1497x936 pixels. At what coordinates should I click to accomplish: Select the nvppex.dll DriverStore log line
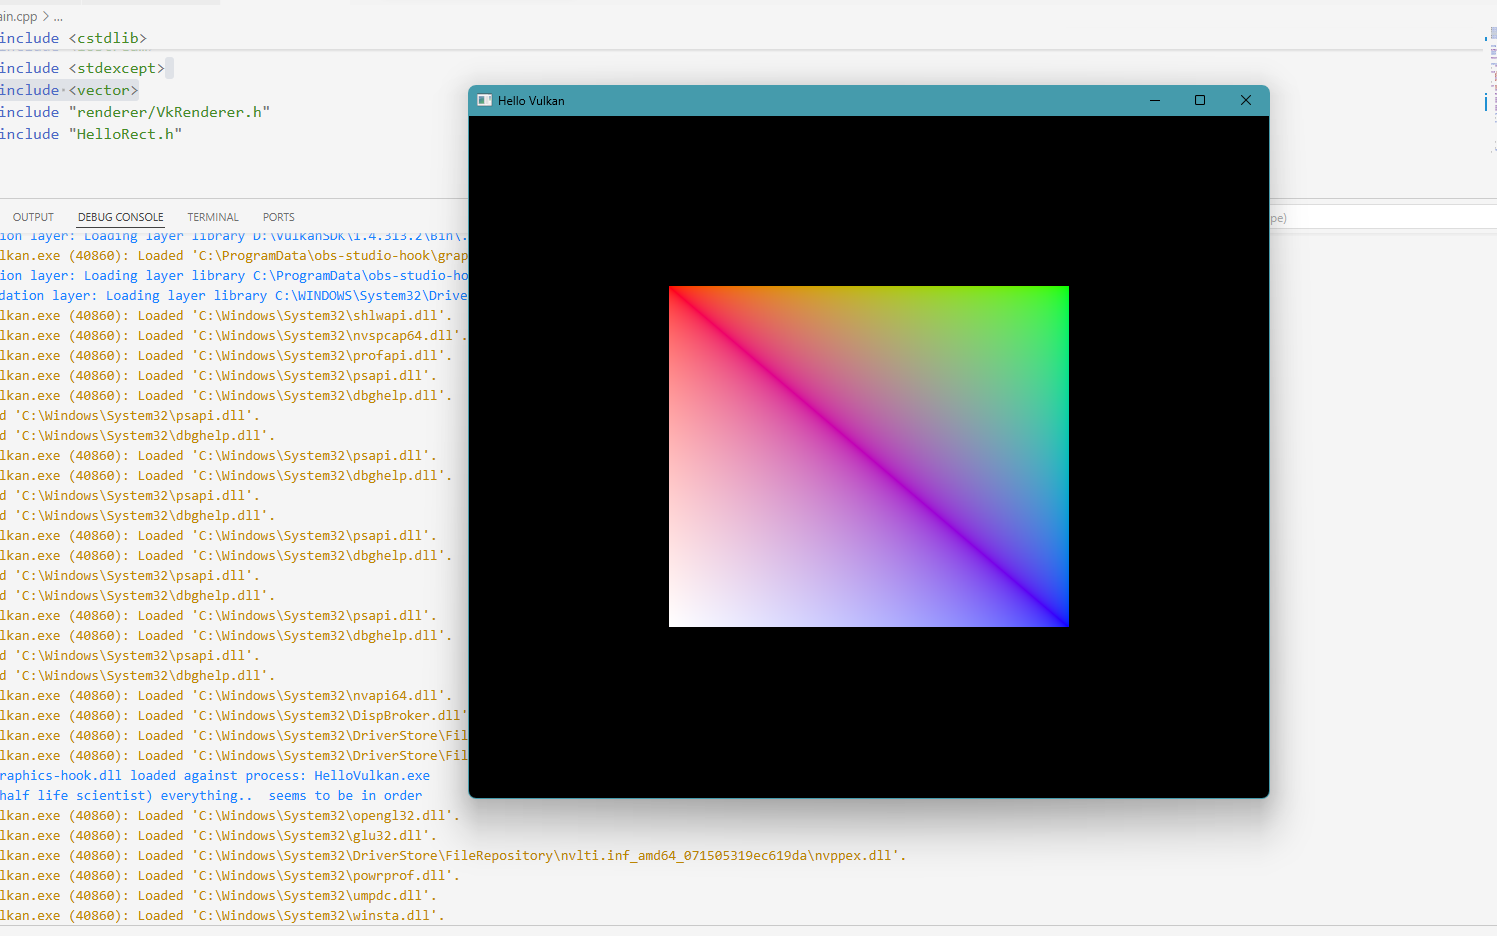pos(453,856)
